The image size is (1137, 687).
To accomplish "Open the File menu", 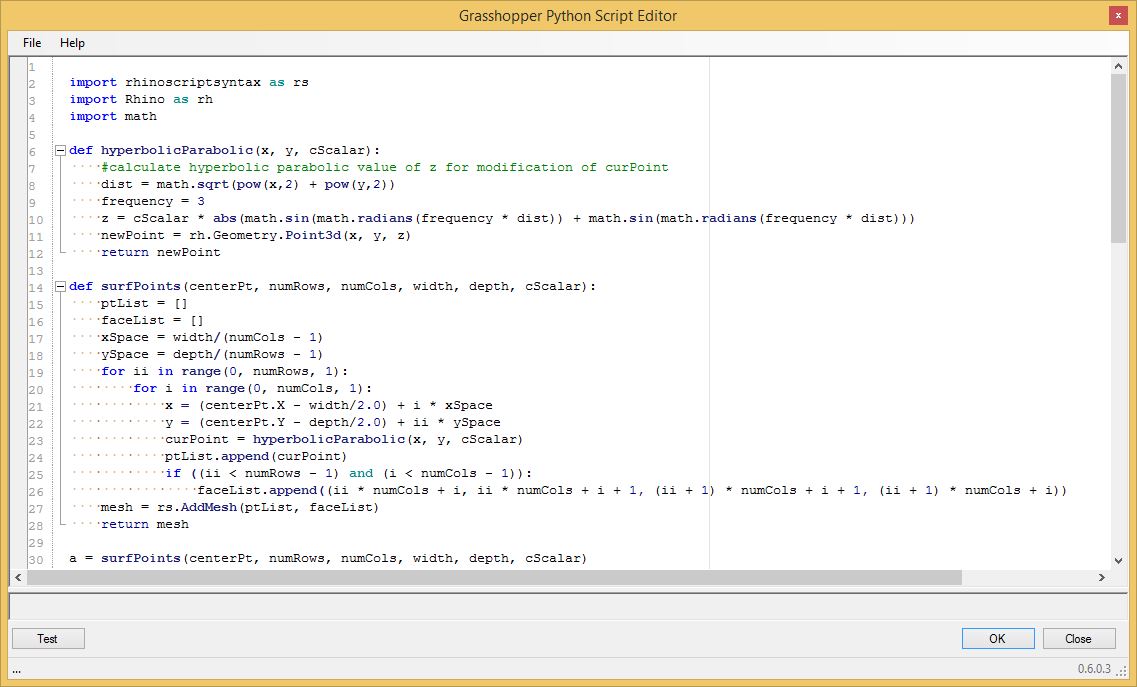I will click(32, 43).
